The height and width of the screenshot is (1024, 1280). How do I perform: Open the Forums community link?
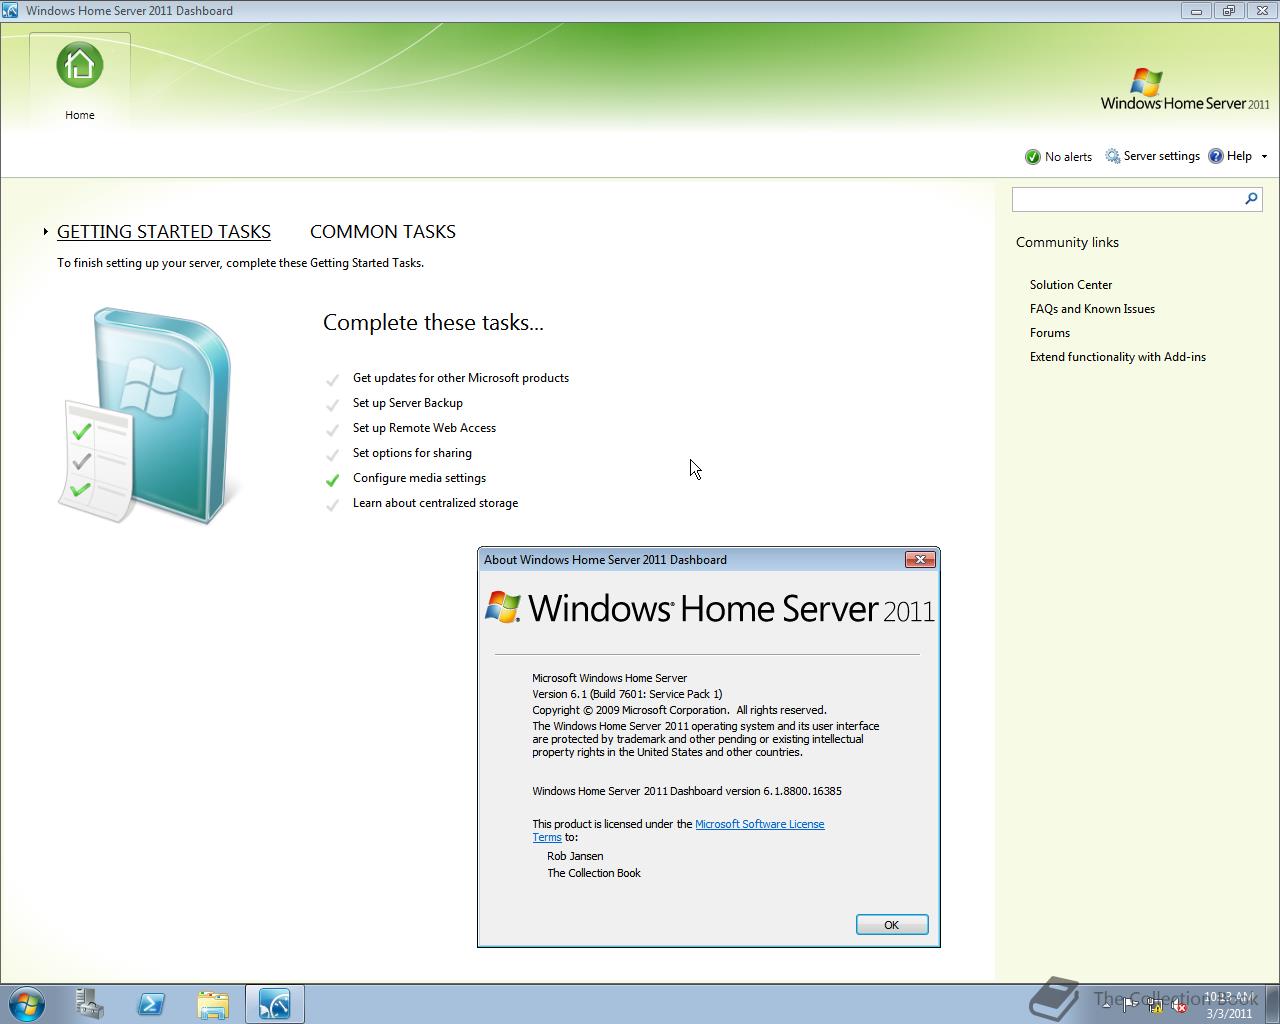coord(1050,333)
